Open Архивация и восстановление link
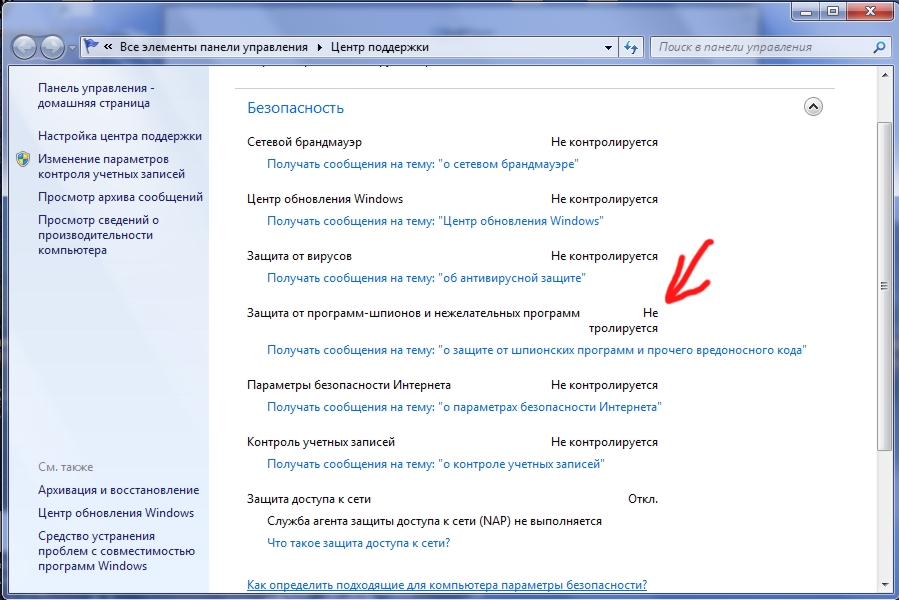The width and height of the screenshot is (899, 600). [119, 490]
